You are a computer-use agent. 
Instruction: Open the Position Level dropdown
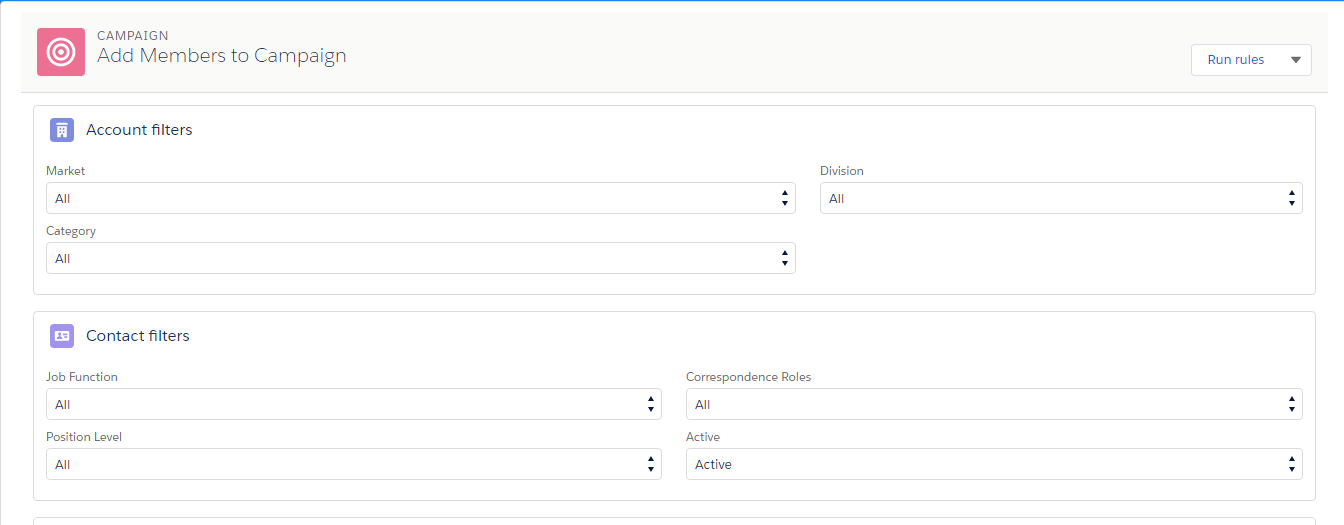(x=353, y=464)
